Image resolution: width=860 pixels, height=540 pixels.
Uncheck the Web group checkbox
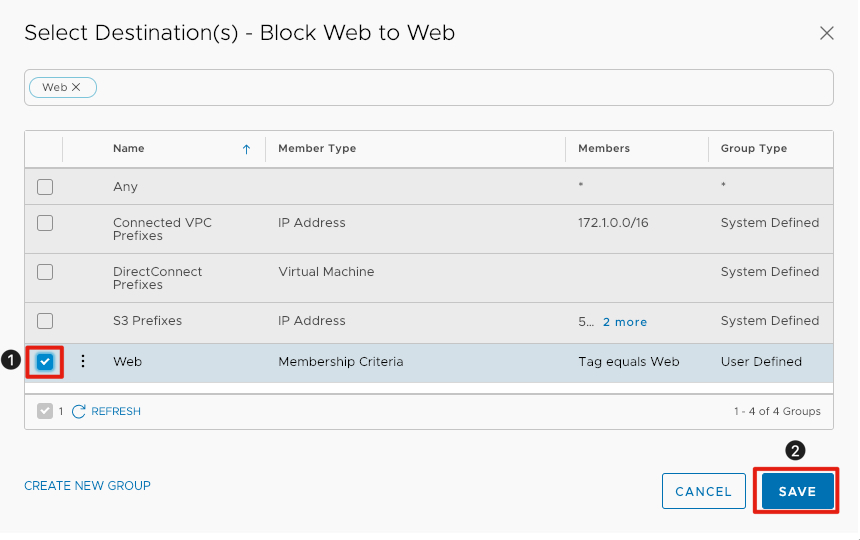(x=45, y=362)
